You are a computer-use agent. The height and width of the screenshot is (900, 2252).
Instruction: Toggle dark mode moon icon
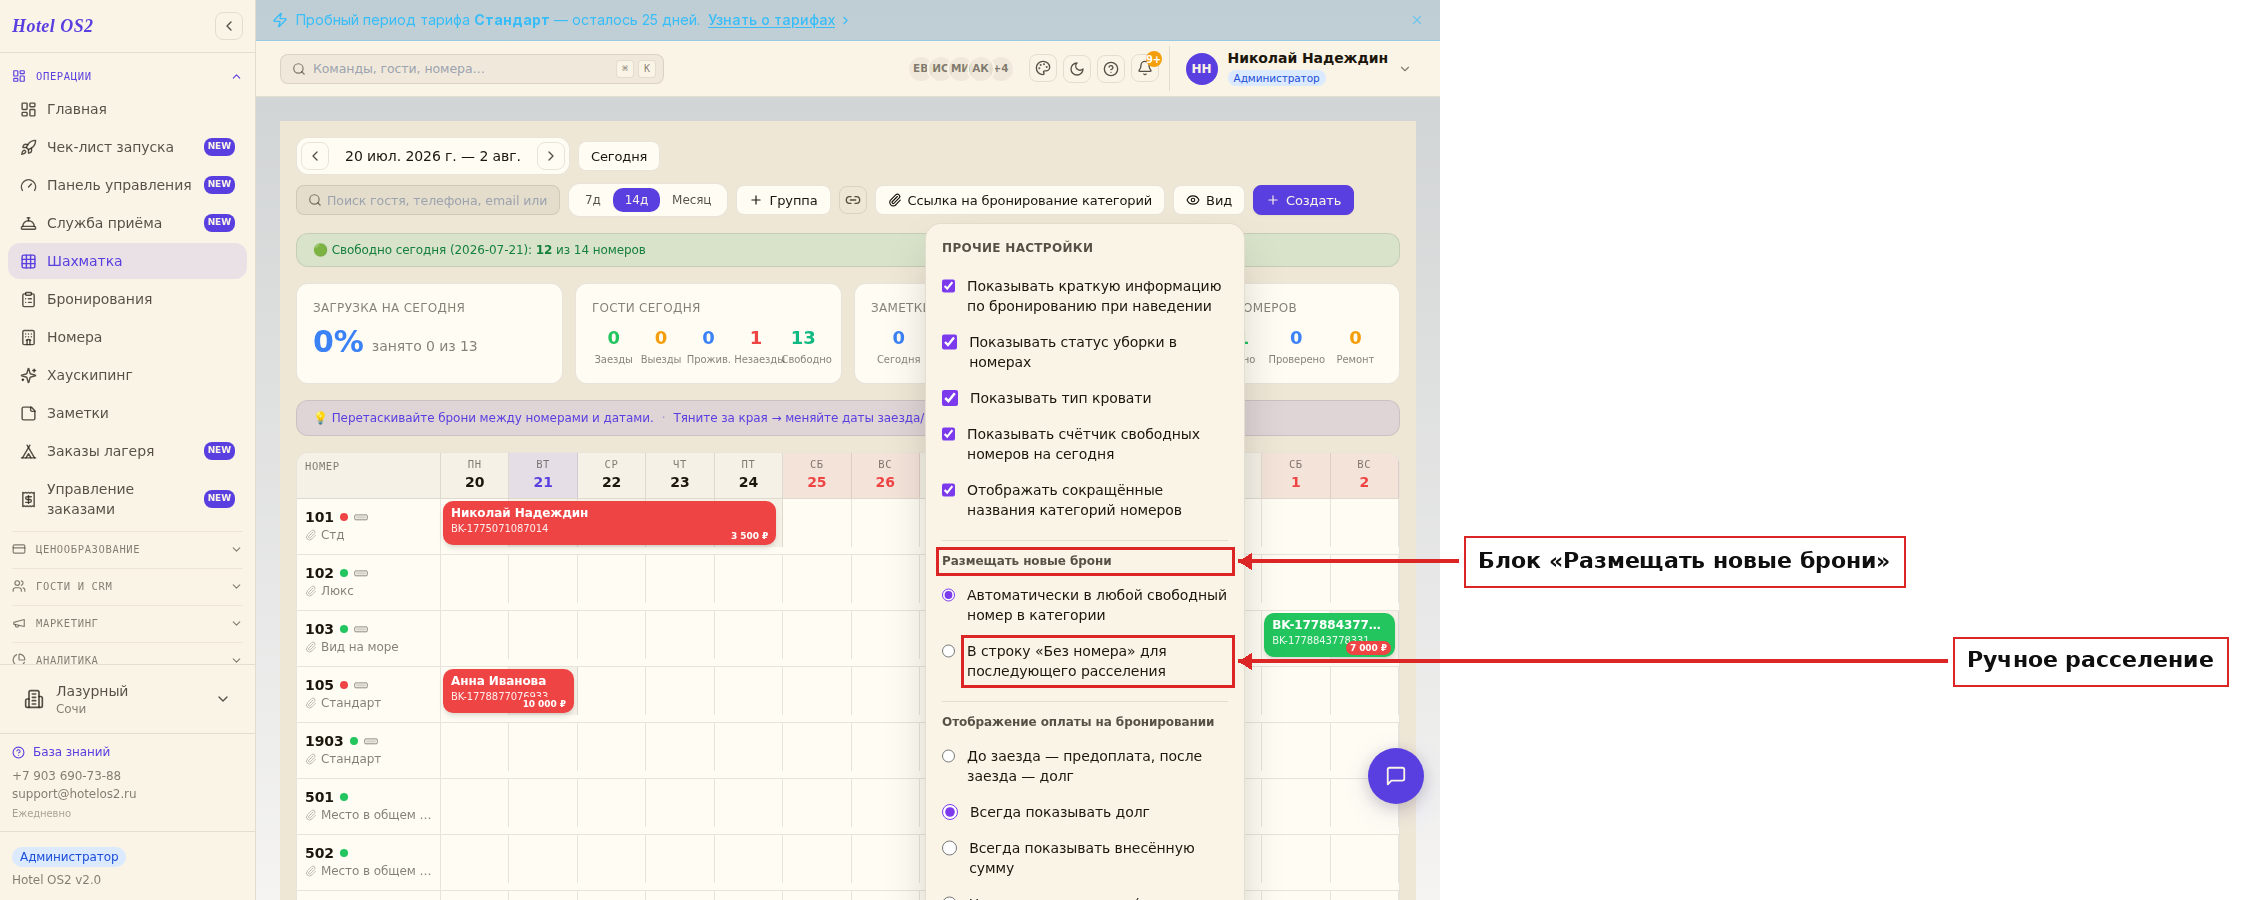(x=1077, y=69)
